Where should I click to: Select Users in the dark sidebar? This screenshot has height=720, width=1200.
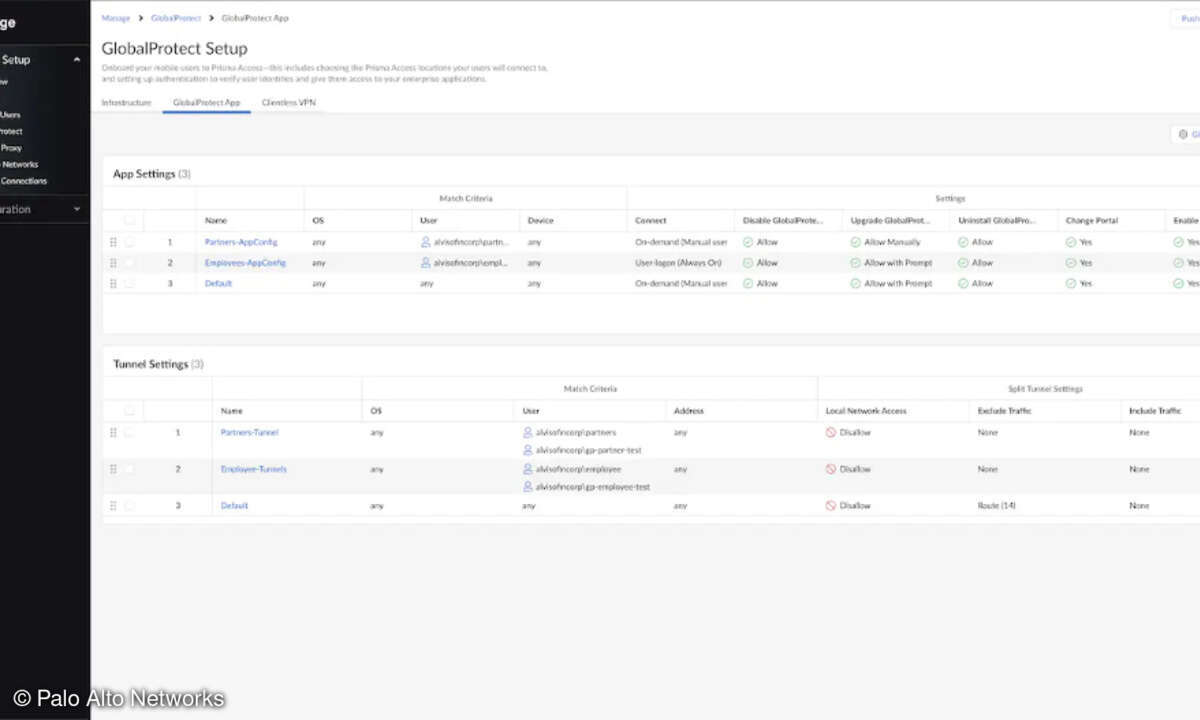tap(10, 115)
